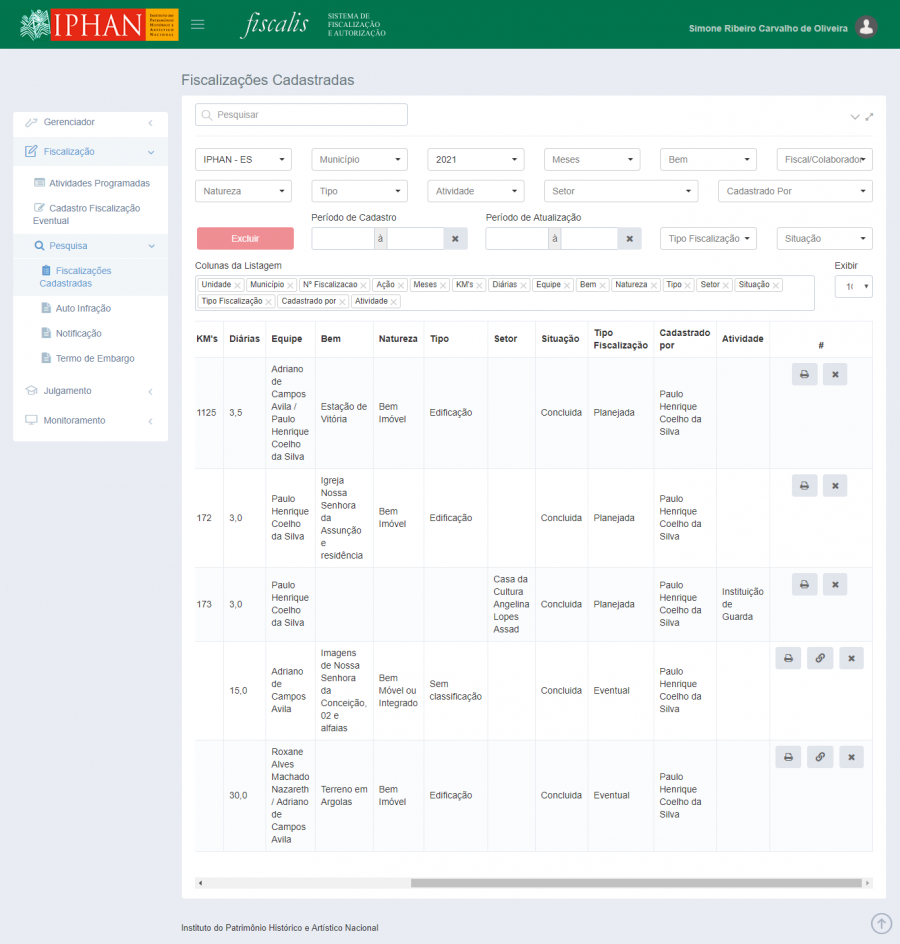Viewport: 900px width, 944px height.
Task: Clear the Período de Cadastro date range
Action: tap(454, 239)
